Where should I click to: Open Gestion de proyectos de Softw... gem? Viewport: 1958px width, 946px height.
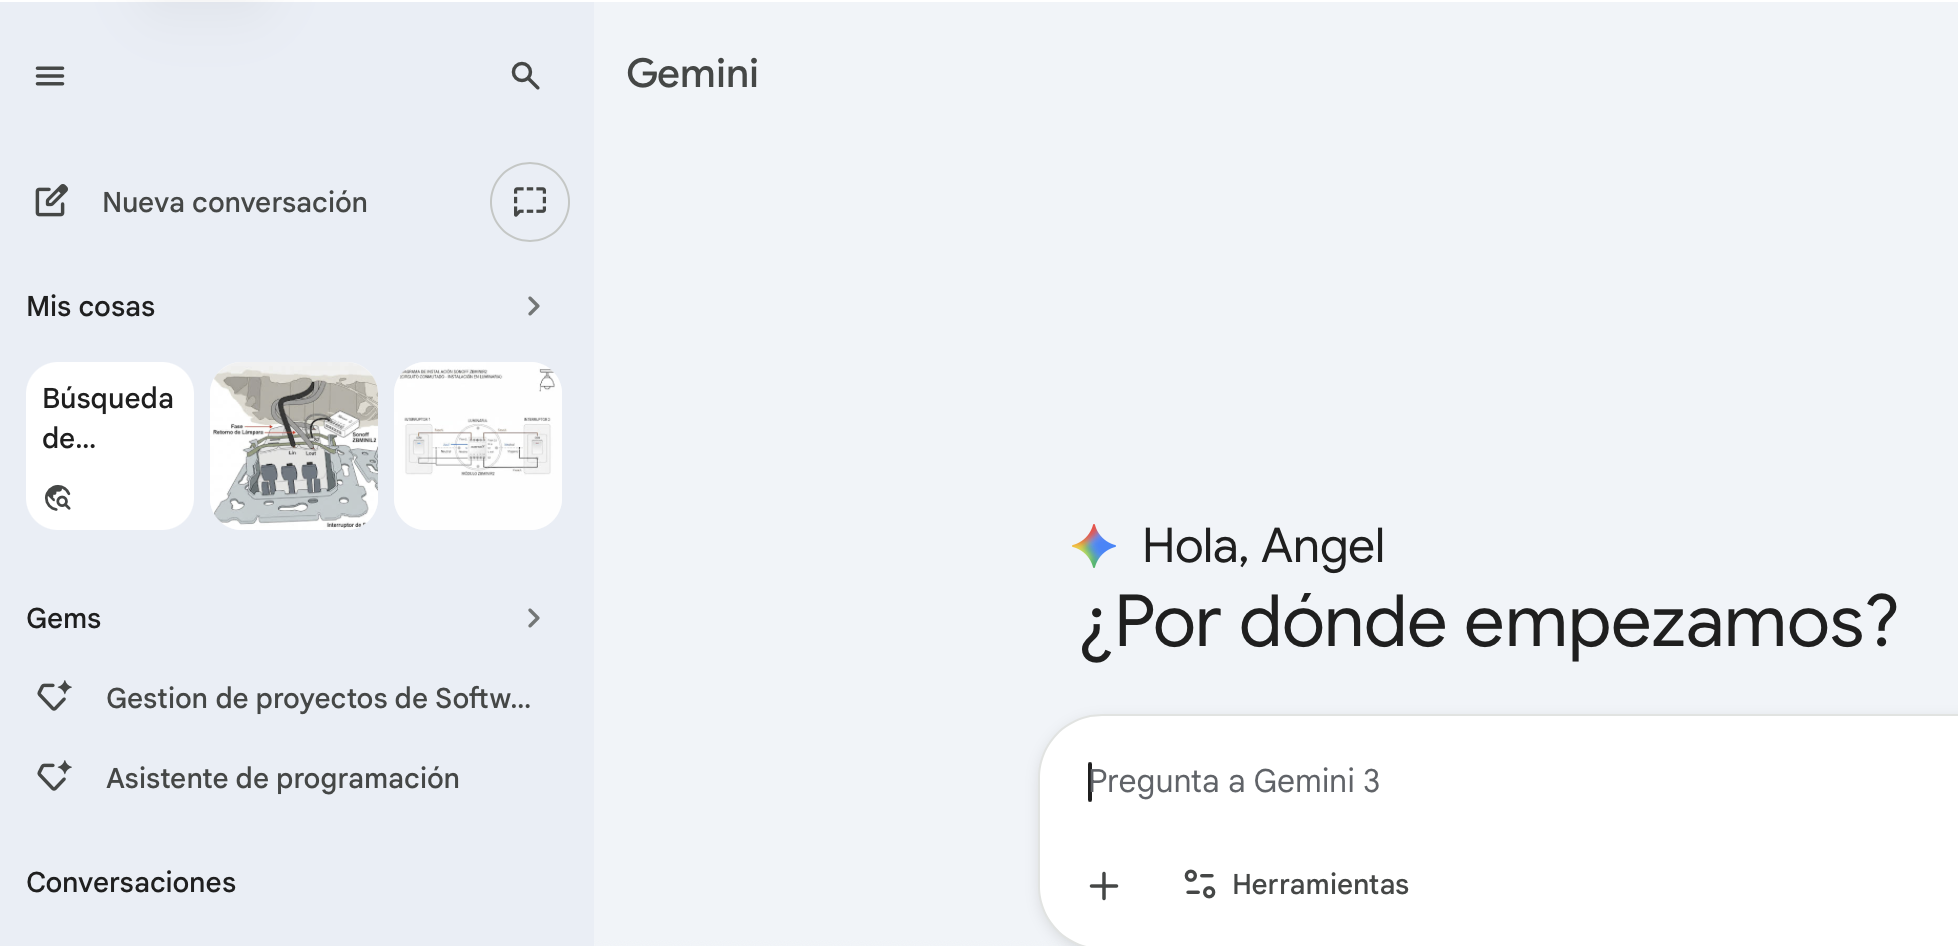point(318,698)
